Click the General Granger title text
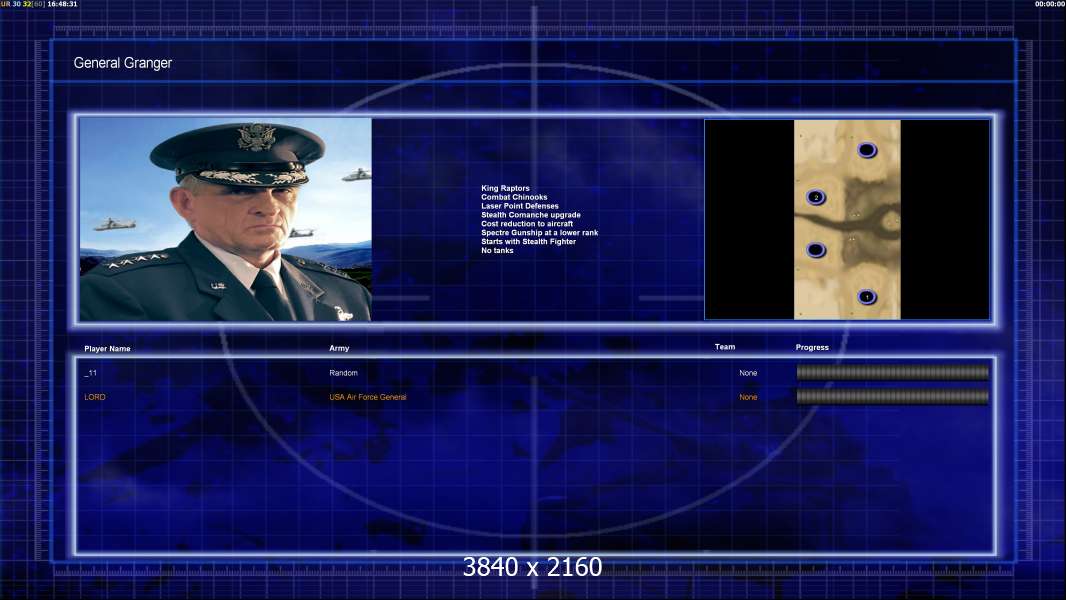 122,63
